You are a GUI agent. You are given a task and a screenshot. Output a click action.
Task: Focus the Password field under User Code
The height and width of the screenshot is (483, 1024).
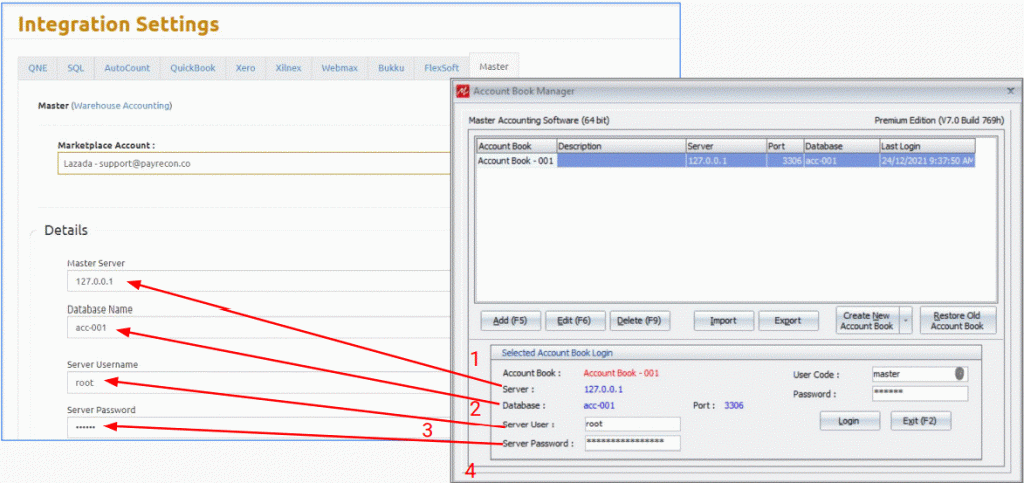coord(920,393)
